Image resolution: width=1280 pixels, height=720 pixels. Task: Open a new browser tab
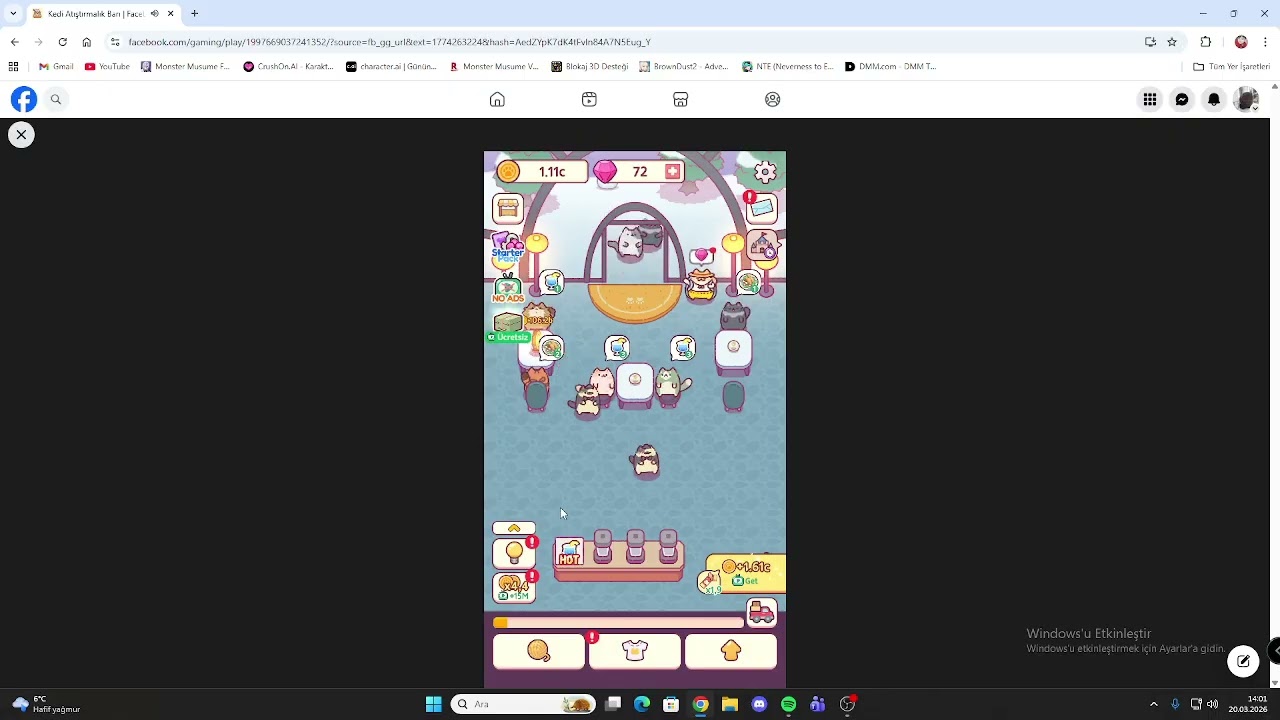(x=195, y=14)
